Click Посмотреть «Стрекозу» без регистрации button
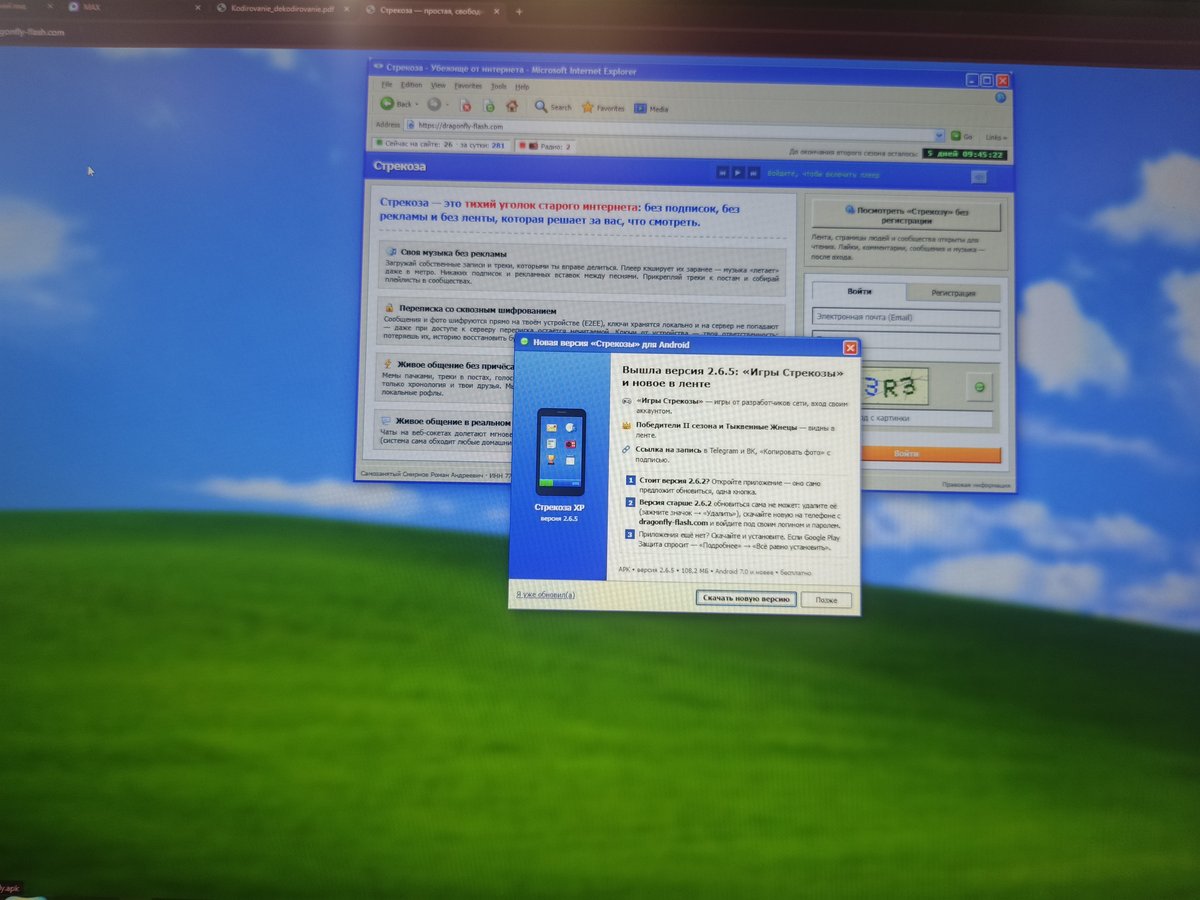This screenshot has width=1200, height=900. pyautogui.click(x=906, y=215)
